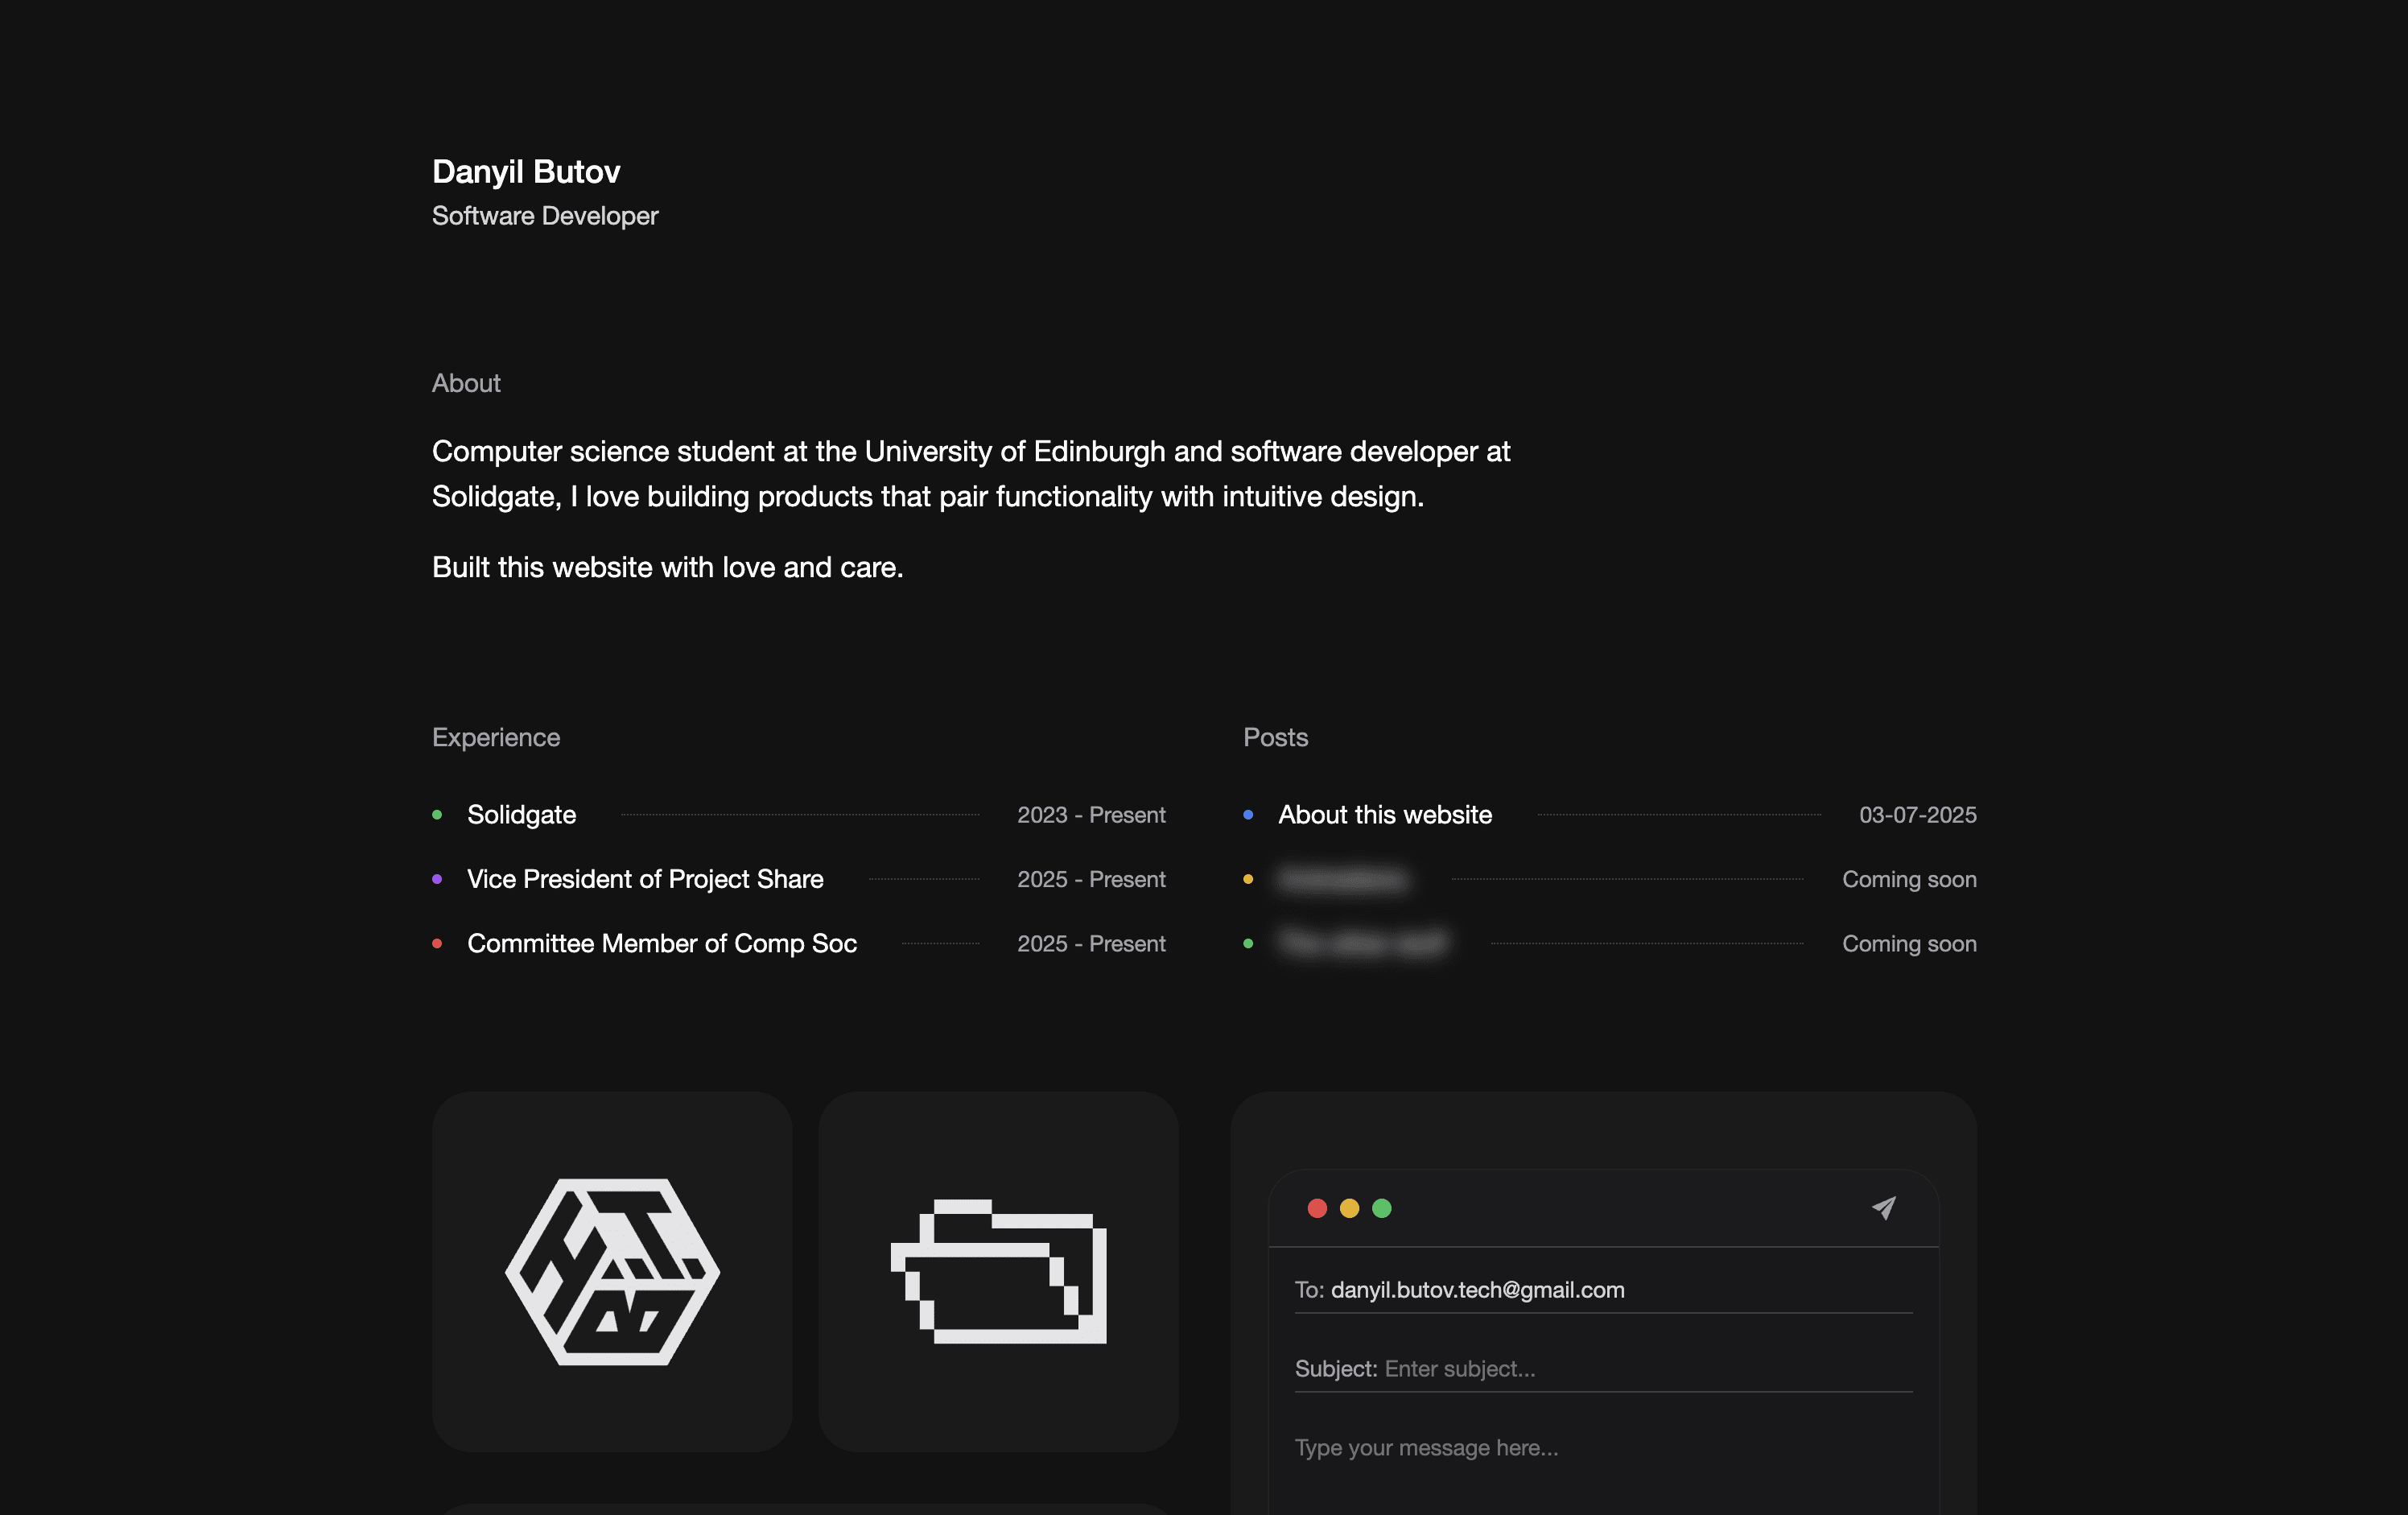This screenshot has height=1515, width=2408.
Task: Click the first blurred coming soon post
Action: tap(1343, 879)
